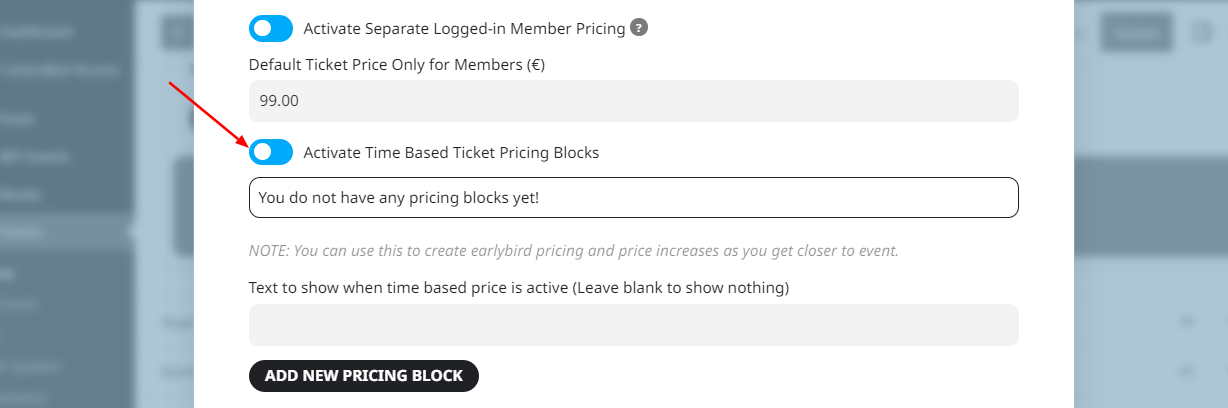Toggle Activate Separate Logged-in Member Pricing switch

pyautogui.click(x=271, y=29)
